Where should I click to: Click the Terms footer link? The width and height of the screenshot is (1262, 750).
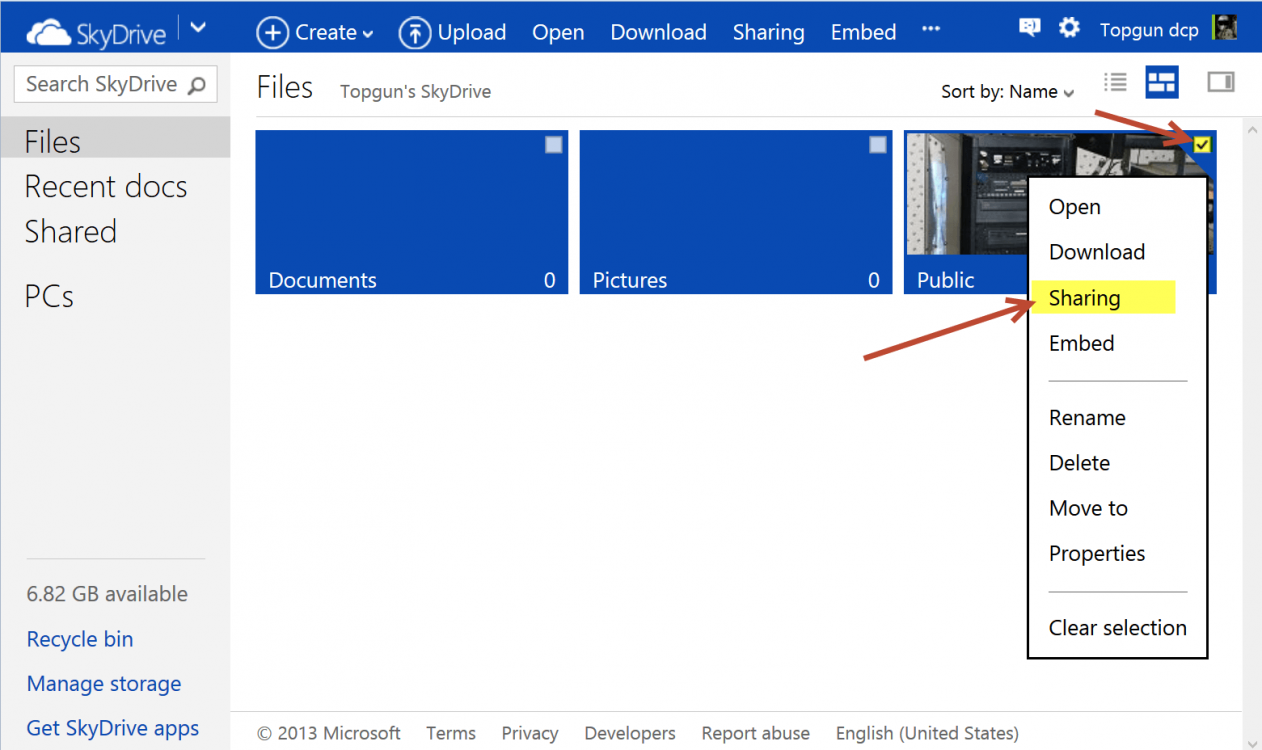[x=451, y=733]
